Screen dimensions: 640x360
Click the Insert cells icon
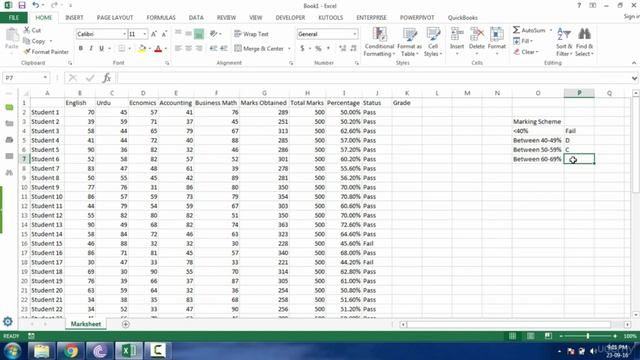[457, 34]
